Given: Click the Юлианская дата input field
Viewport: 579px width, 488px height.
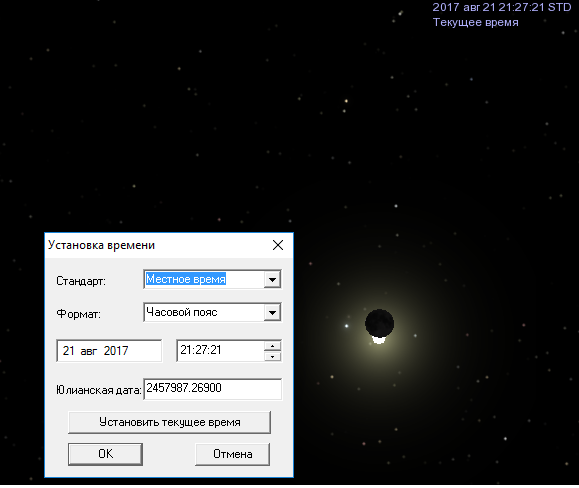Looking at the screenshot, I should click(x=212, y=389).
